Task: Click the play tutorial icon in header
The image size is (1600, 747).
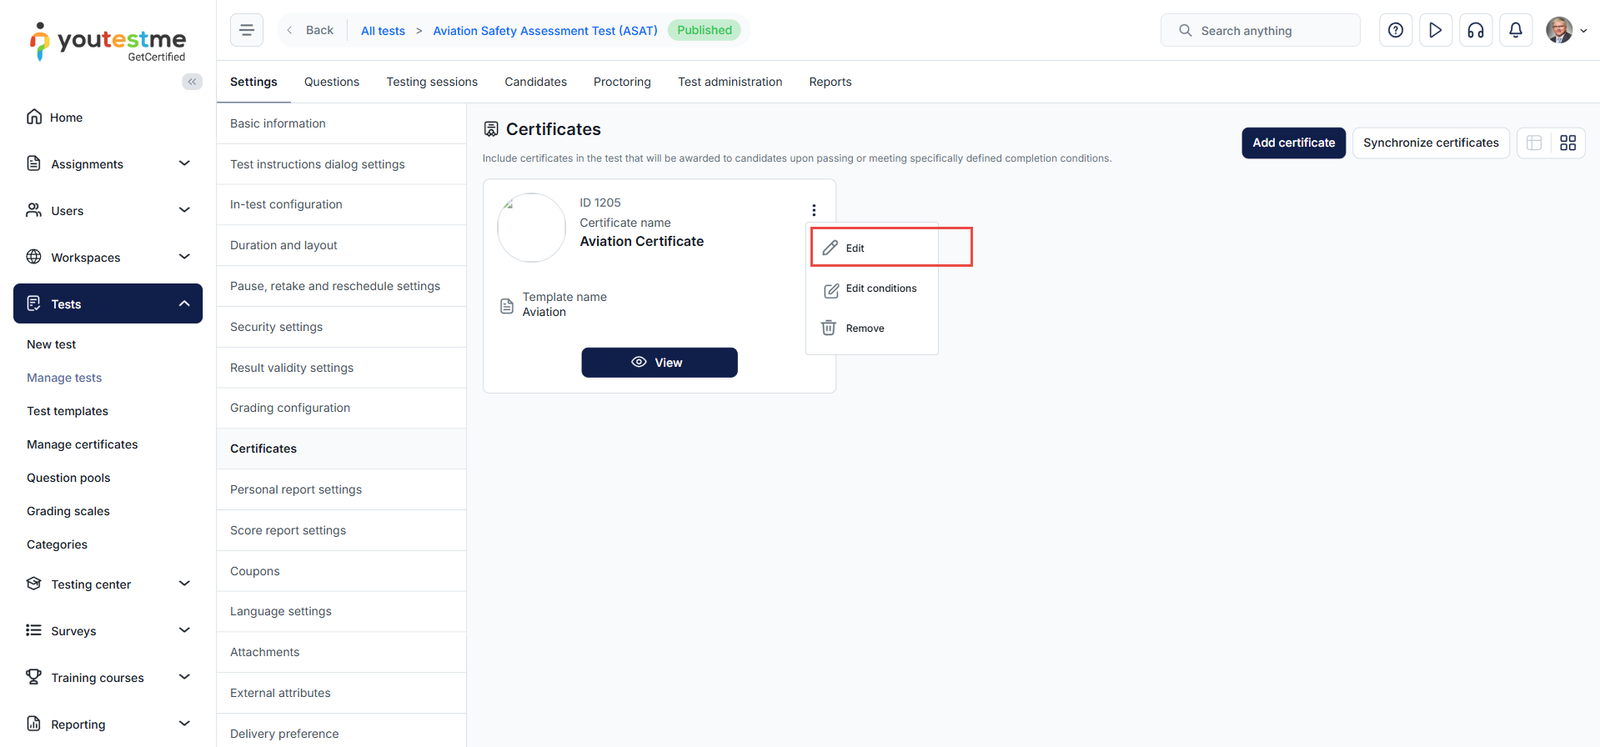Action: point(1435,30)
